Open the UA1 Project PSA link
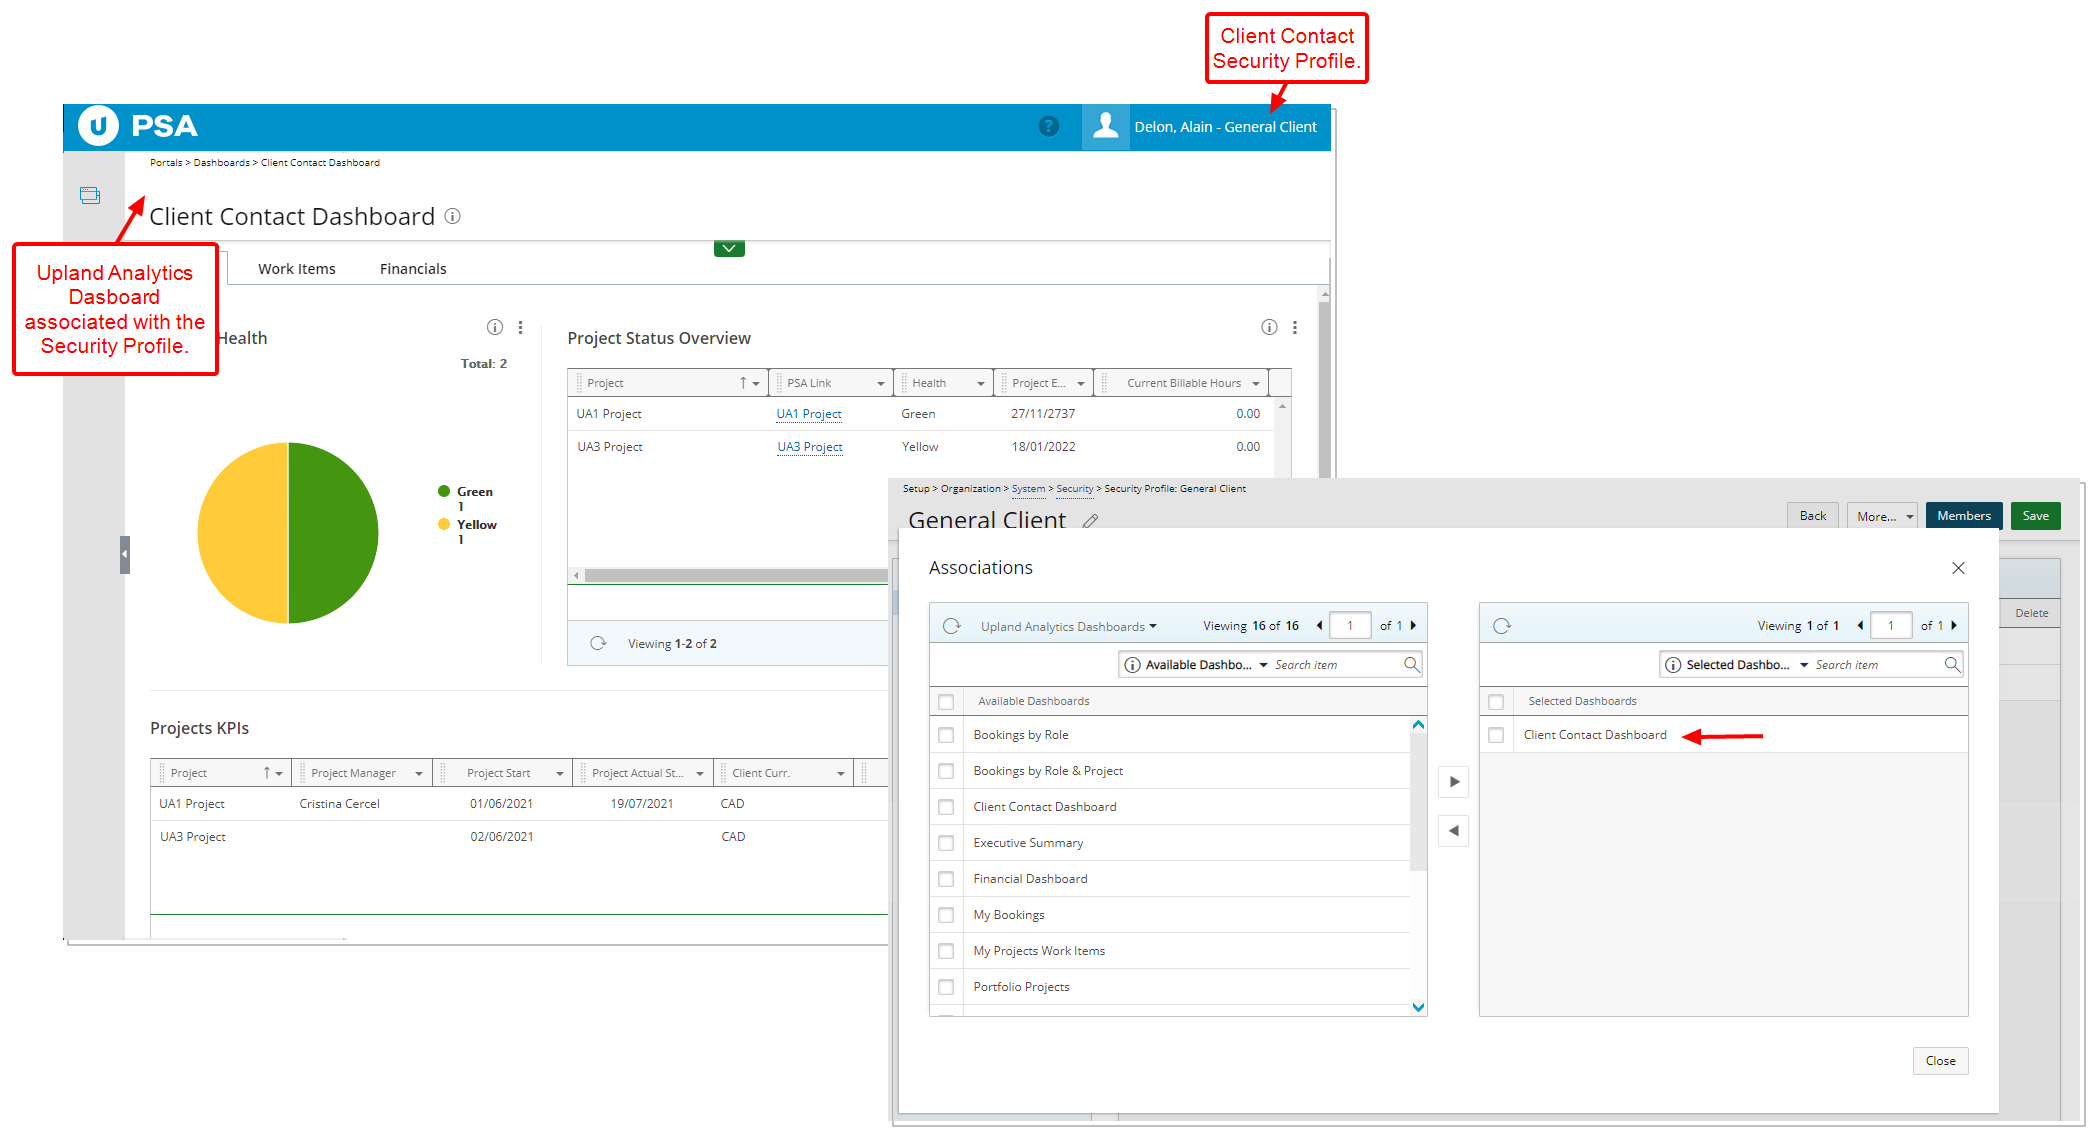The width and height of the screenshot is (2097, 1138). tap(809, 414)
